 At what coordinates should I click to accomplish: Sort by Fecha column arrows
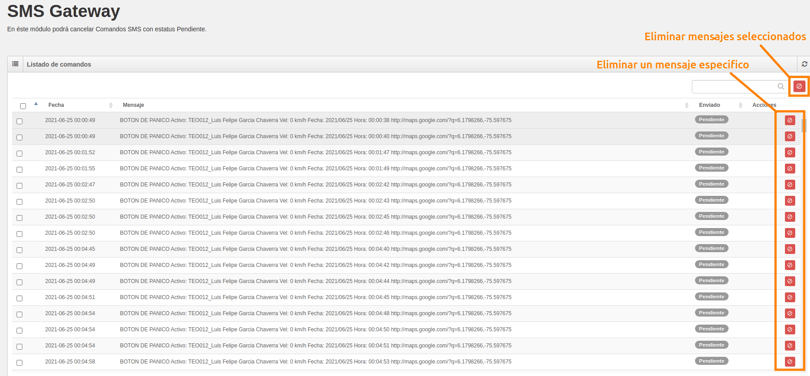point(111,105)
